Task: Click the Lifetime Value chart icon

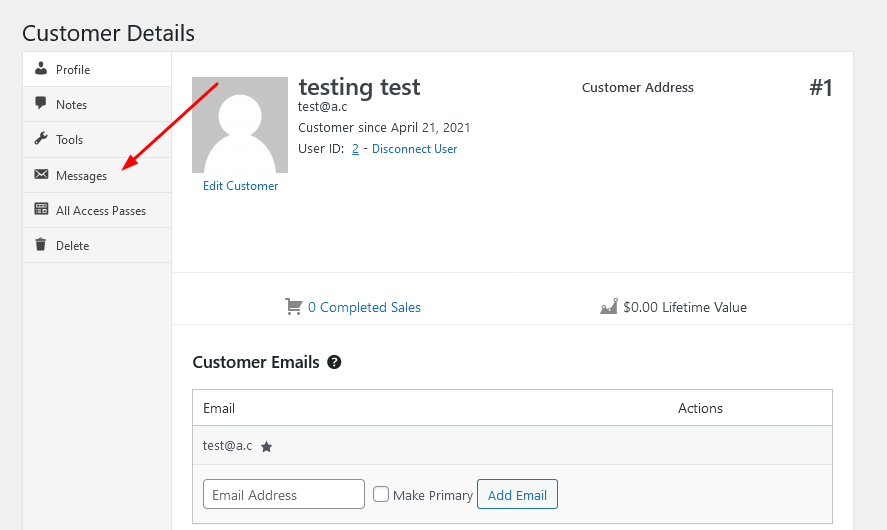Action: (x=608, y=307)
